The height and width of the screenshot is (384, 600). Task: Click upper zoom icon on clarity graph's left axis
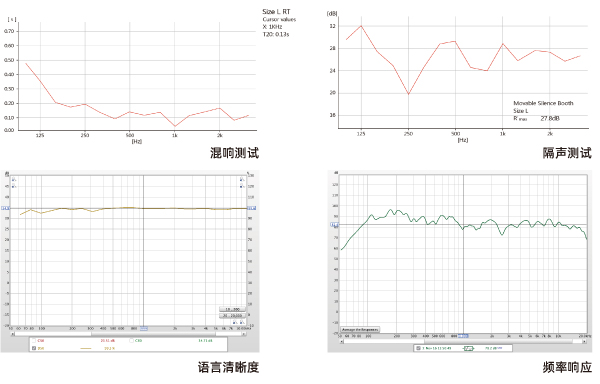point(13,179)
